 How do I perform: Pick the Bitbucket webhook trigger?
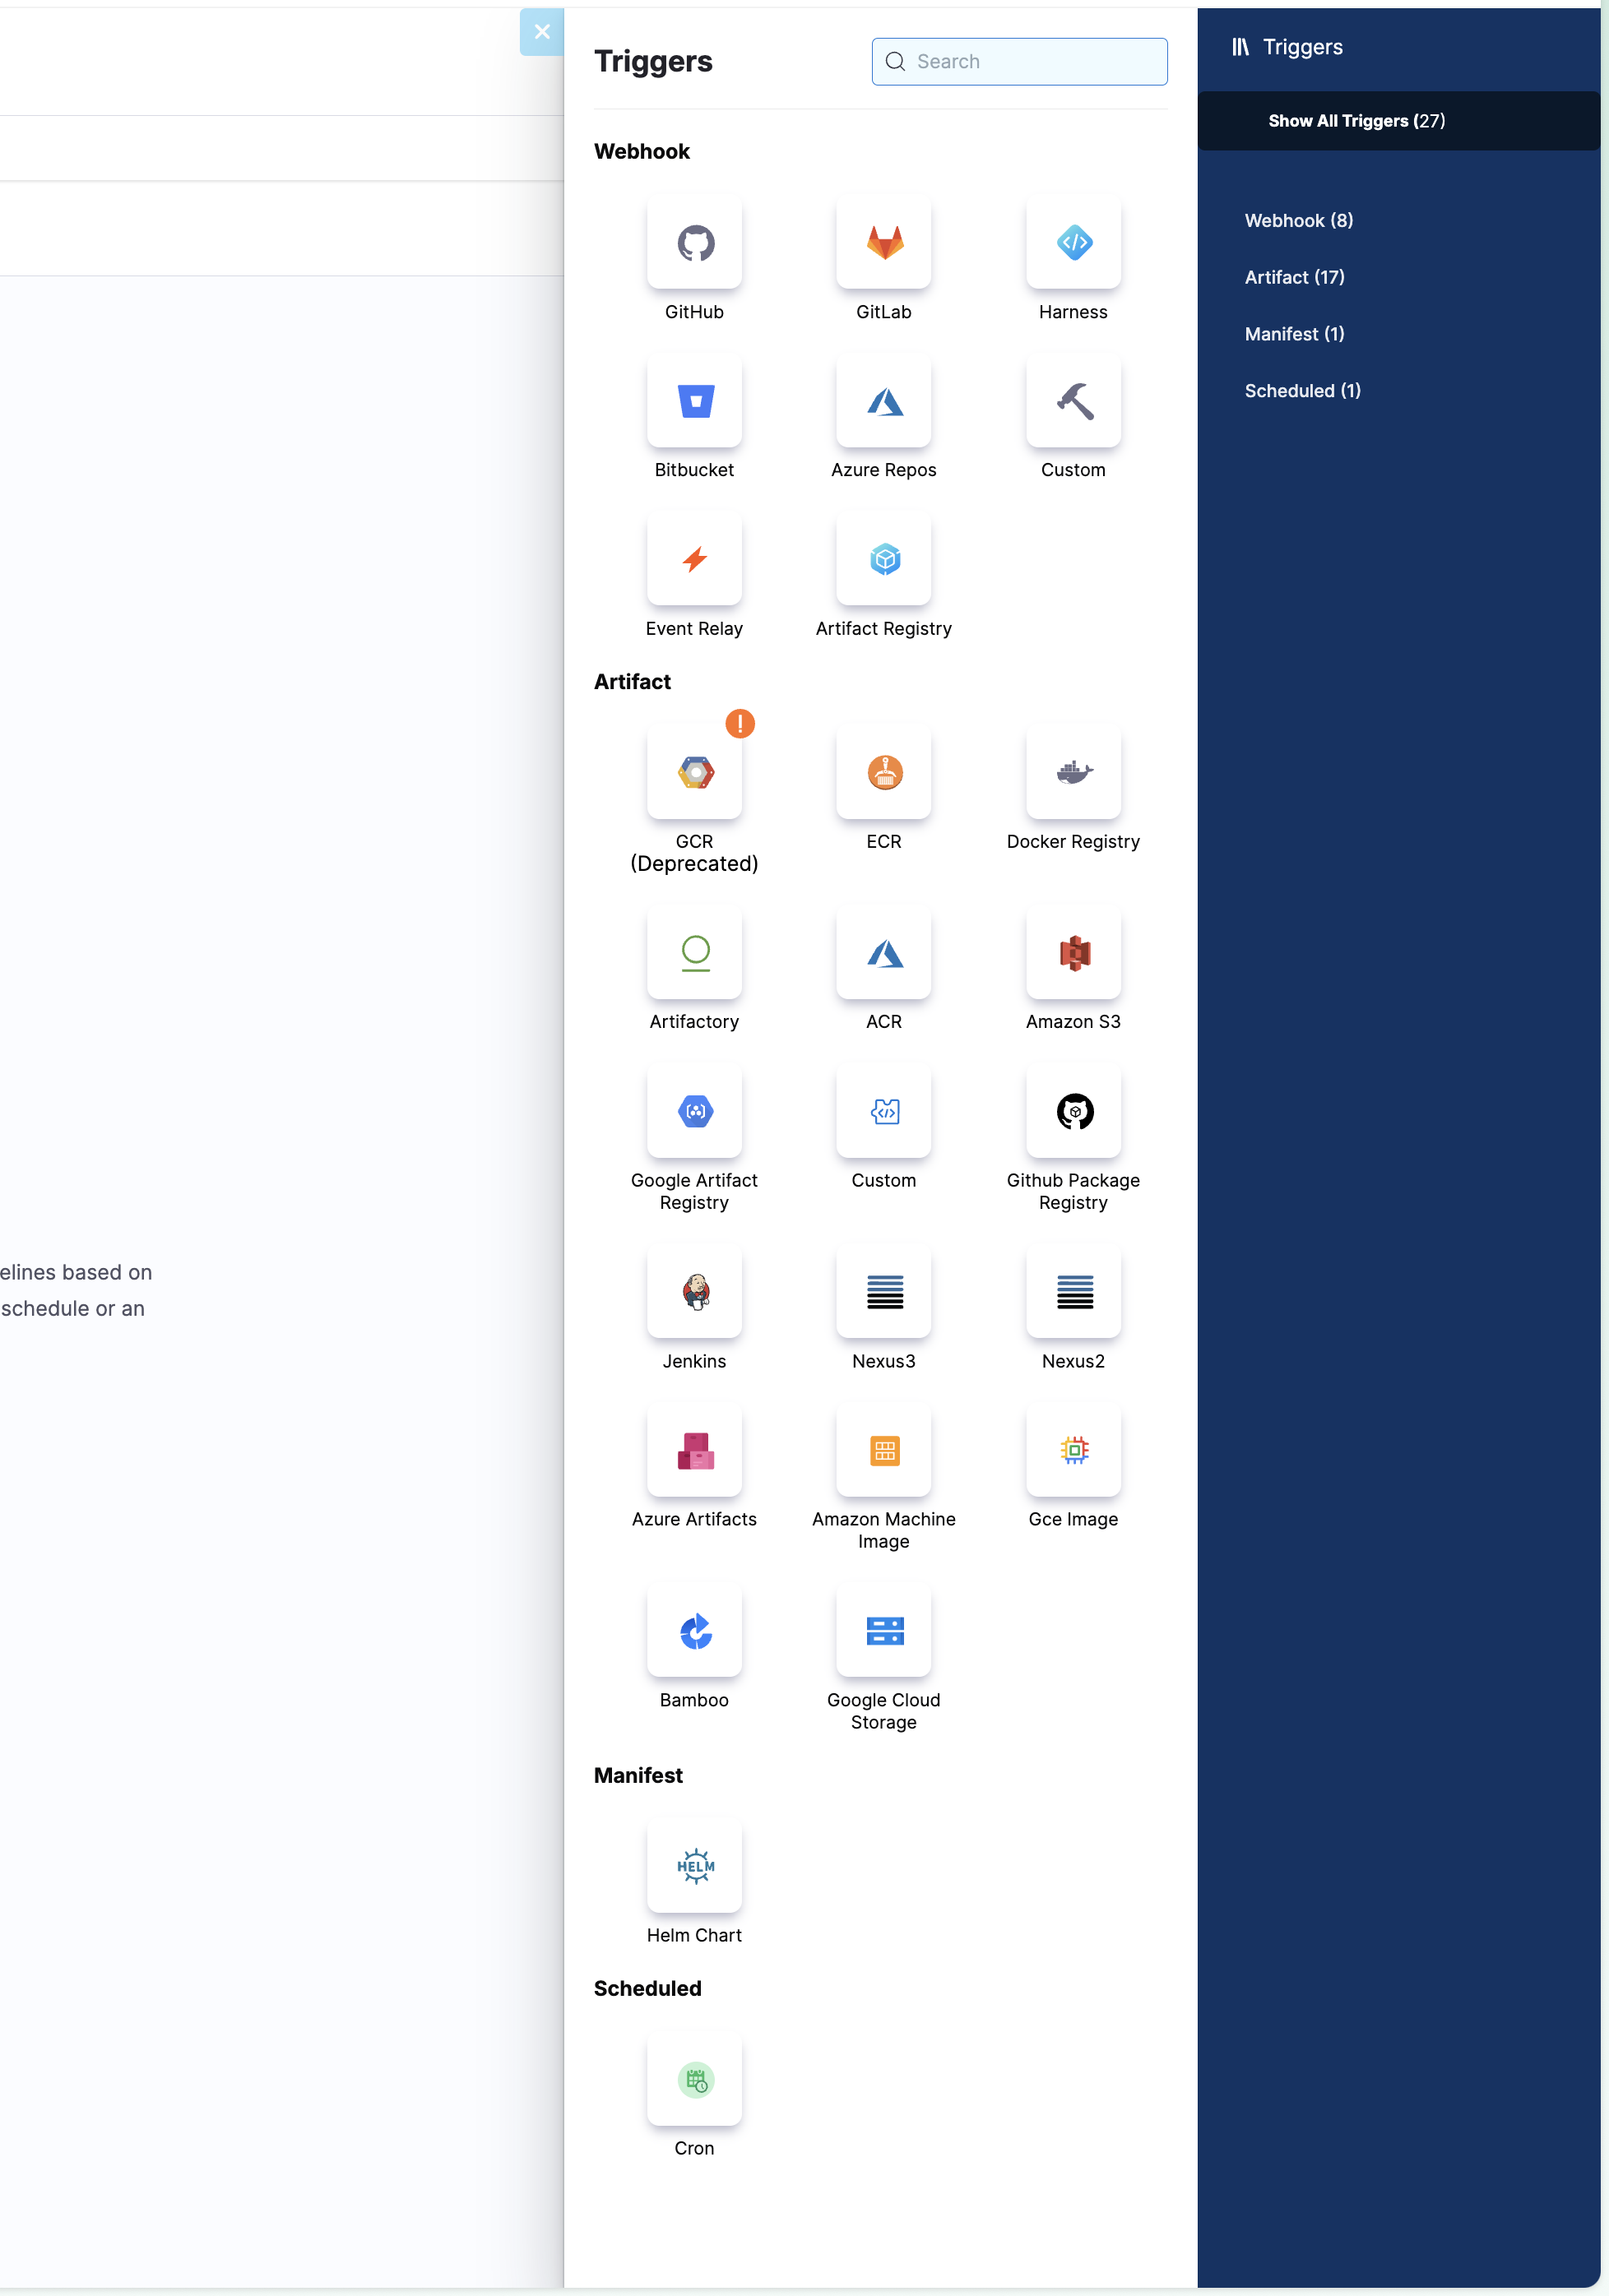(x=694, y=401)
